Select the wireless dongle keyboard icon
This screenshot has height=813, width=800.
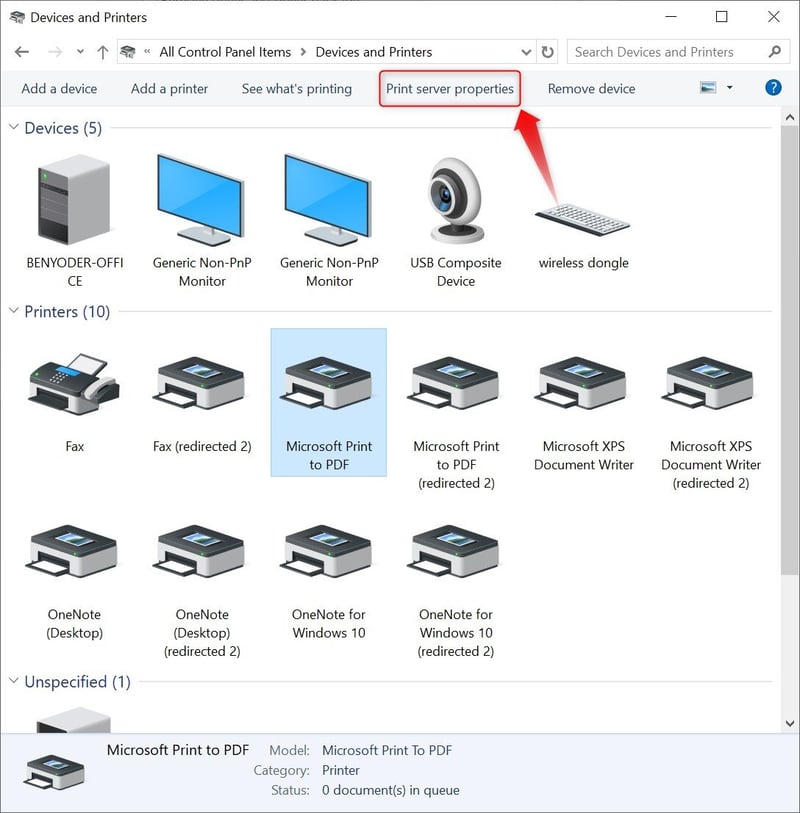pos(583,219)
